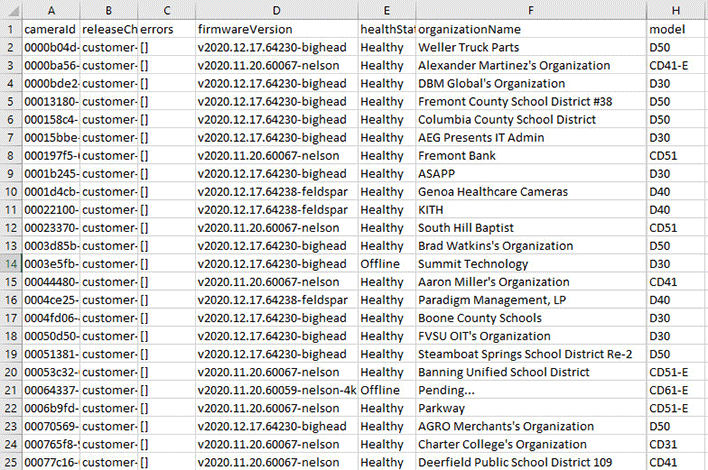Select row 21 header

11,390
